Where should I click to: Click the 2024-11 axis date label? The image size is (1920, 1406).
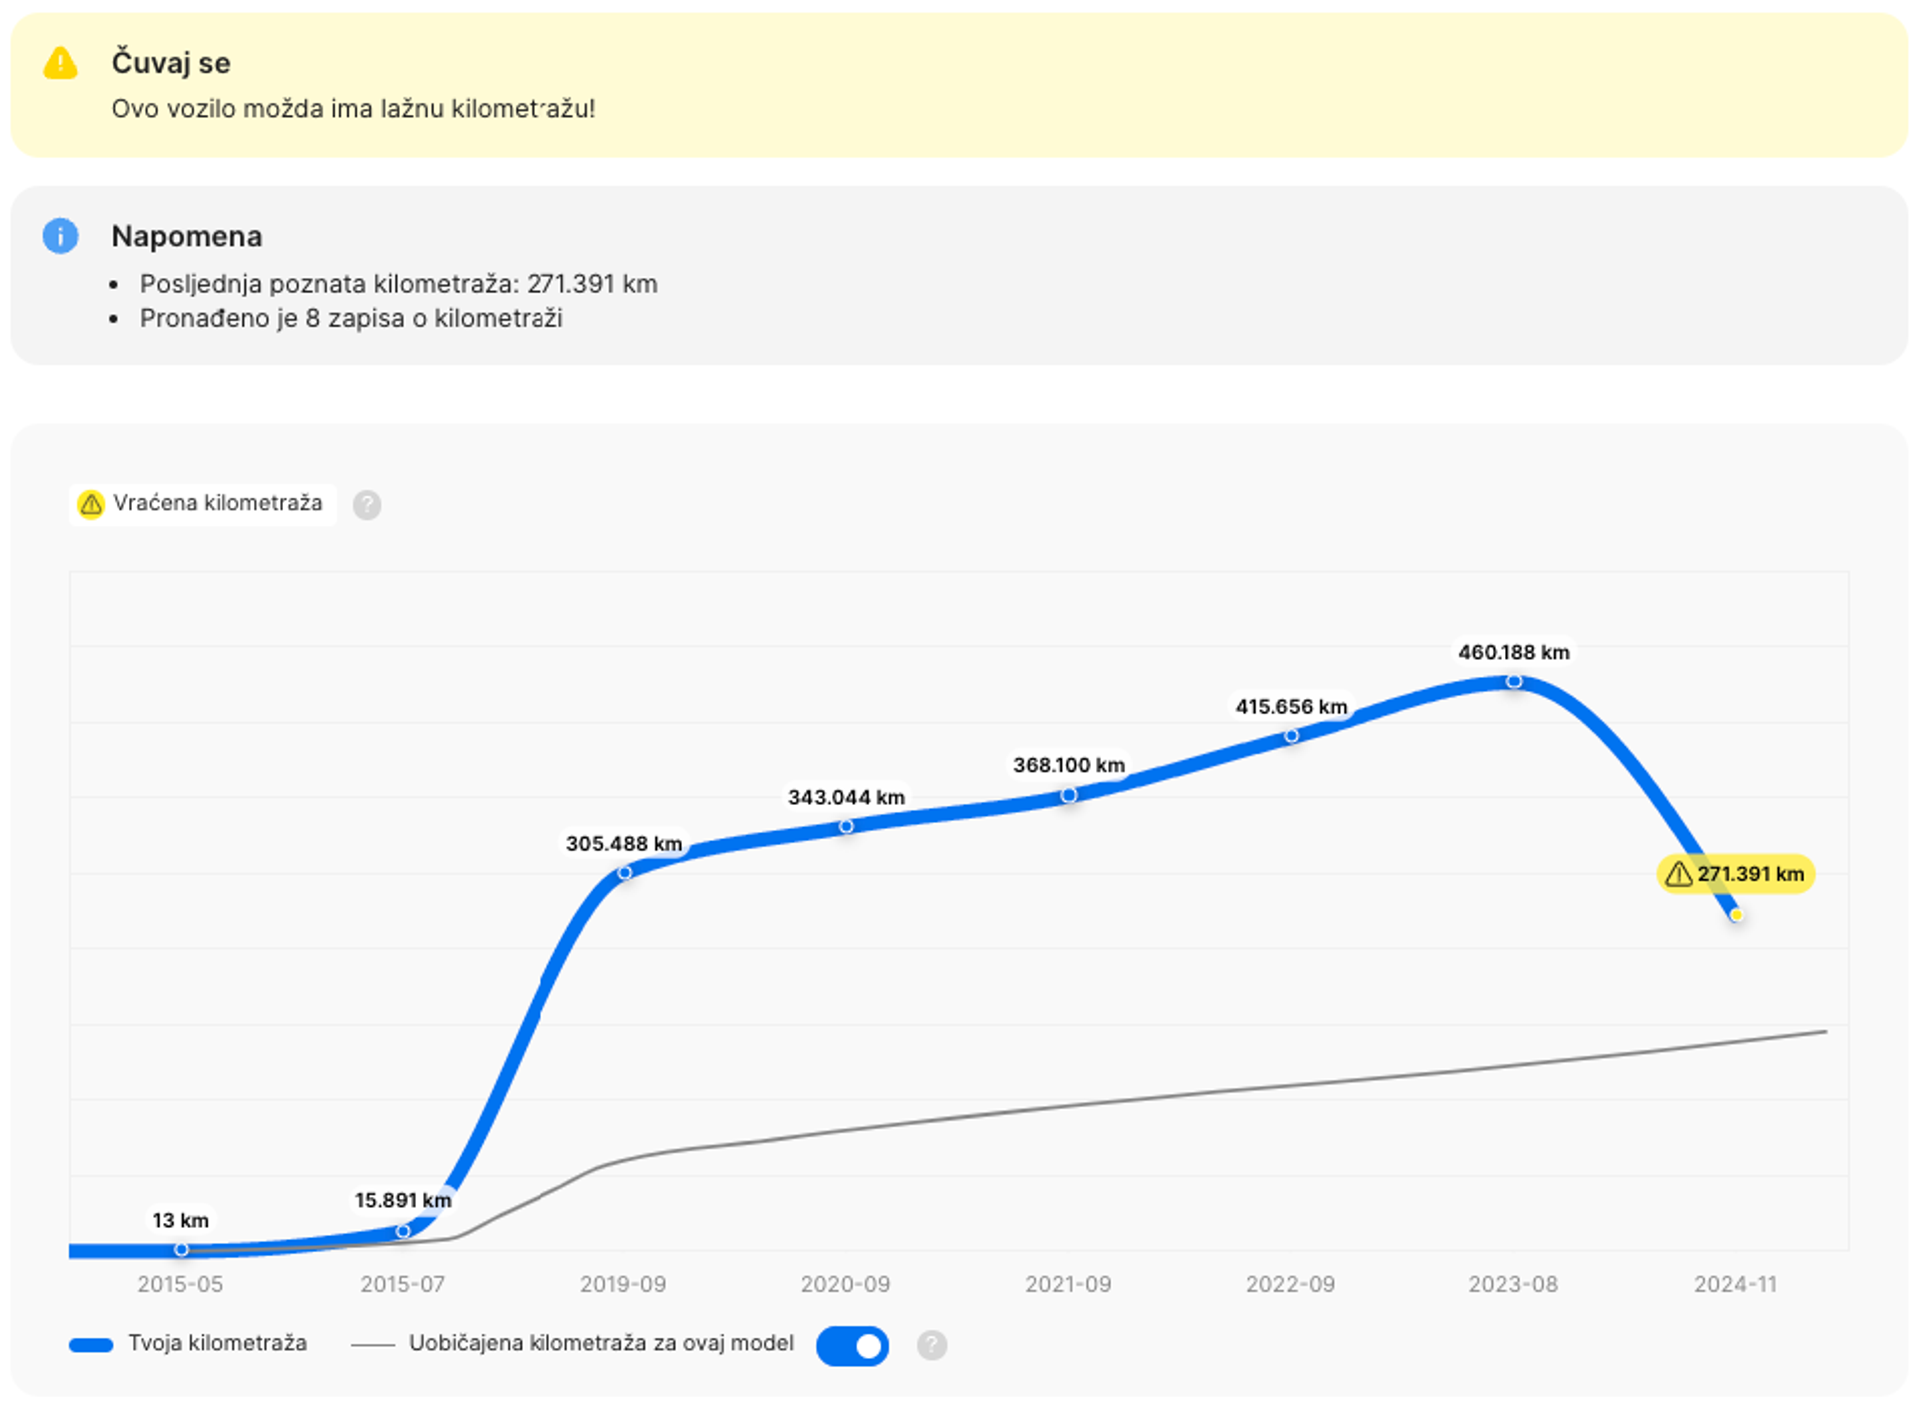(1735, 1284)
